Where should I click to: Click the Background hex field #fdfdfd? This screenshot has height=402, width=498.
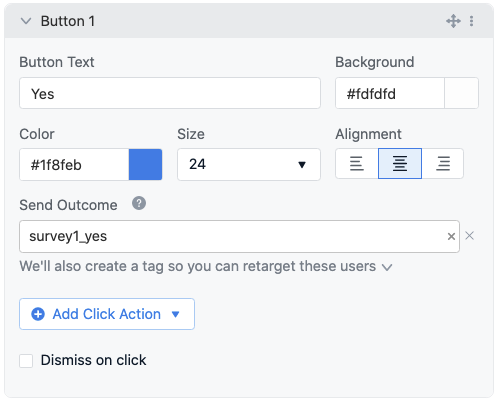click(x=390, y=93)
